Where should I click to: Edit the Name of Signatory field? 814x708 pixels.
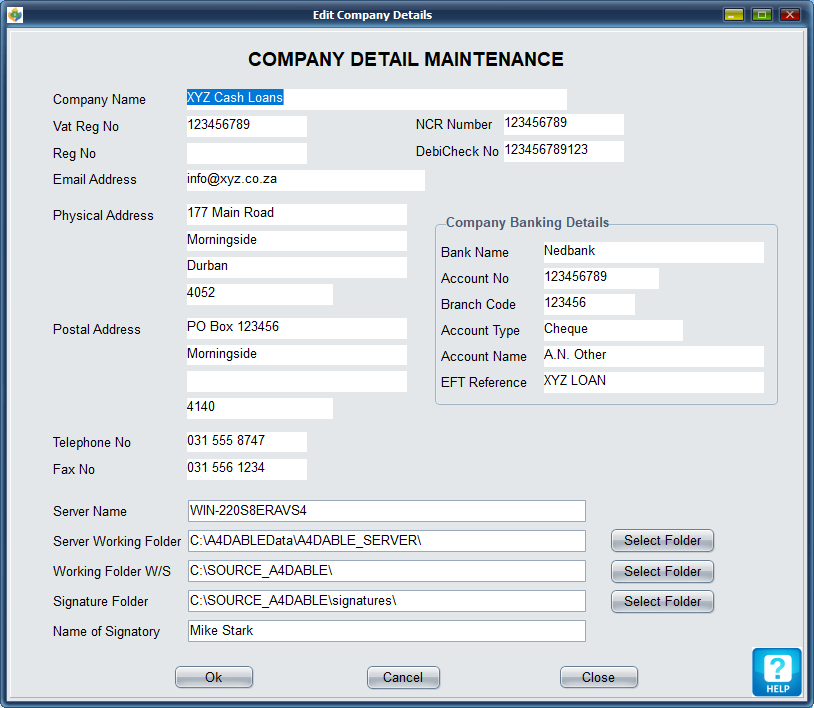[x=386, y=631]
